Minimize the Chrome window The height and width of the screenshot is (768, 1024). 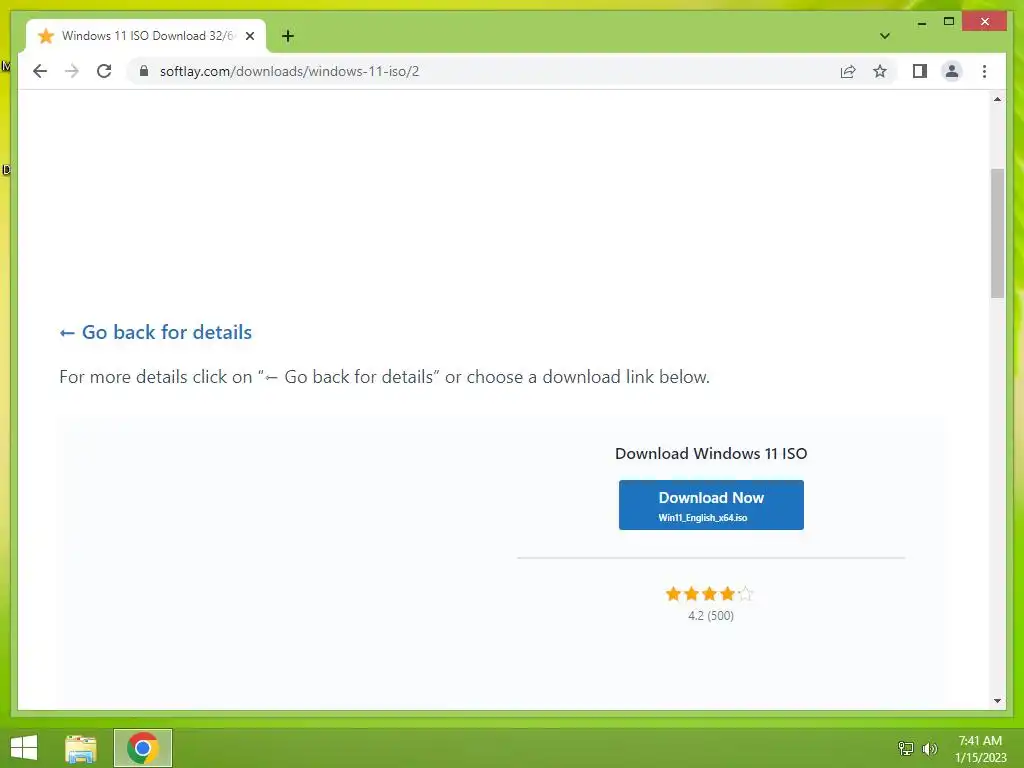[921, 22]
